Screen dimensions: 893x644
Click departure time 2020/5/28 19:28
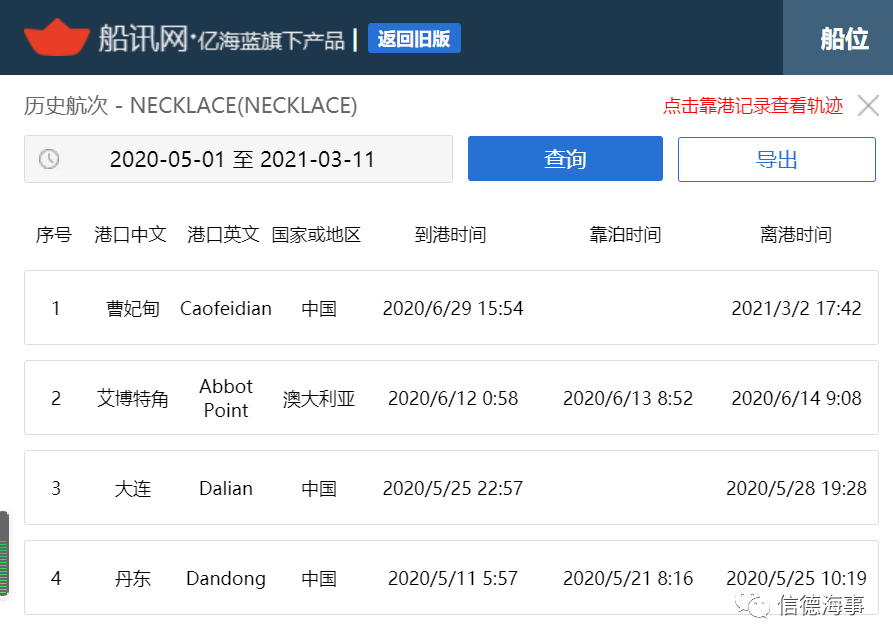tap(796, 488)
